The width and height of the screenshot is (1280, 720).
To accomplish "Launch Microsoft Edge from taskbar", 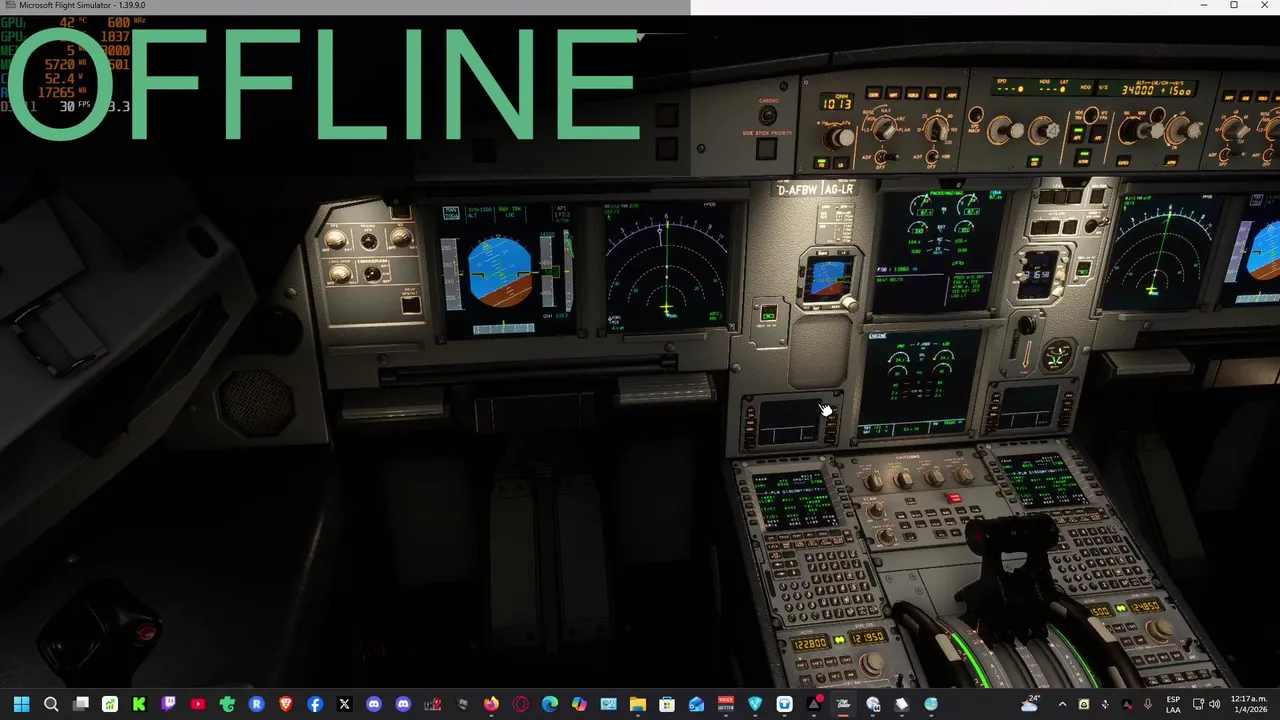I will (549, 704).
